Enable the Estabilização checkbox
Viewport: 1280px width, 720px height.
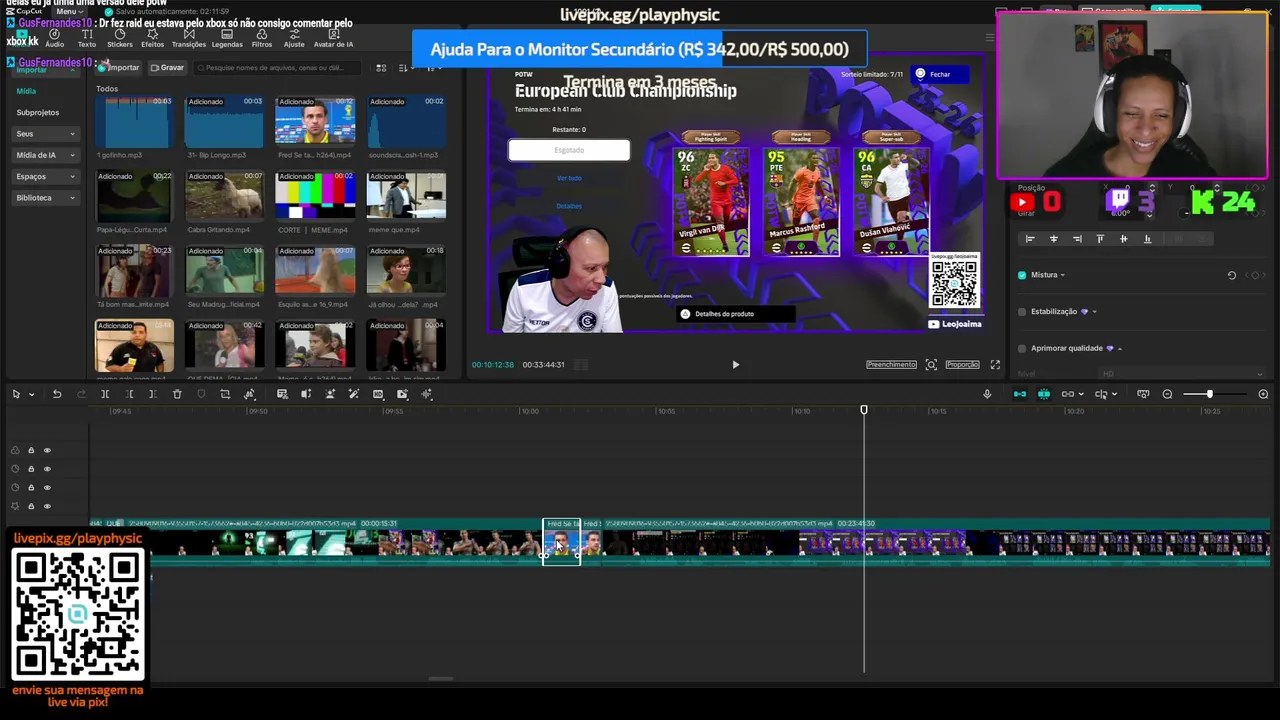click(1022, 312)
